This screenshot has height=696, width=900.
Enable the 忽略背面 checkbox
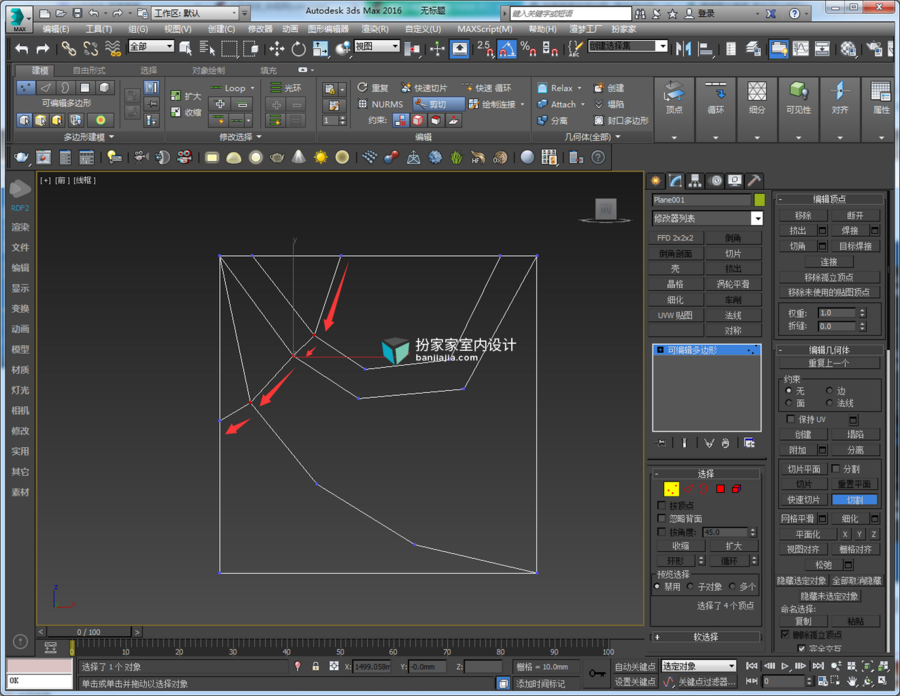(662, 518)
